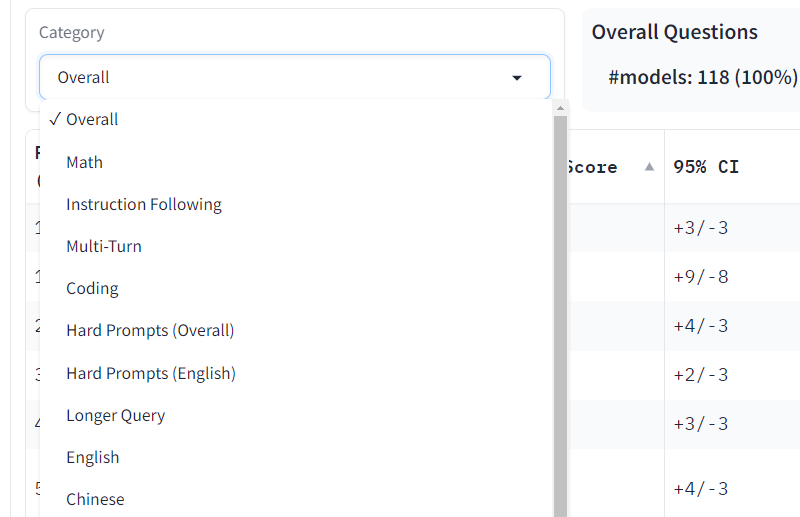Select the Longer Query option
The height and width of the screenshot is (517, 800).
[116, 415]
